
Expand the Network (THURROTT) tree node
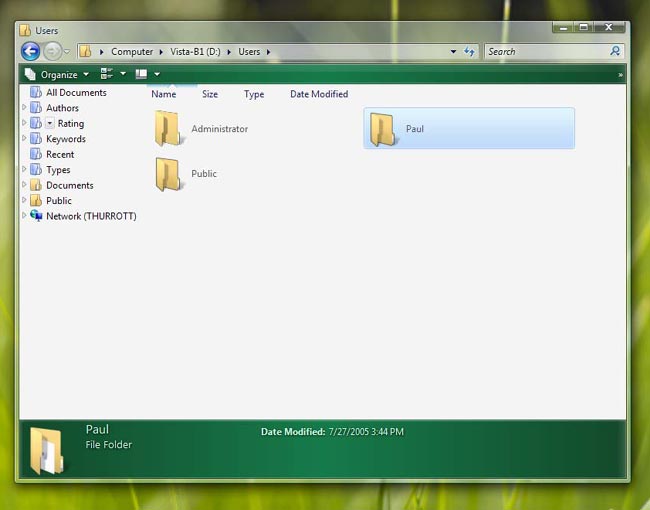(24, 216)
